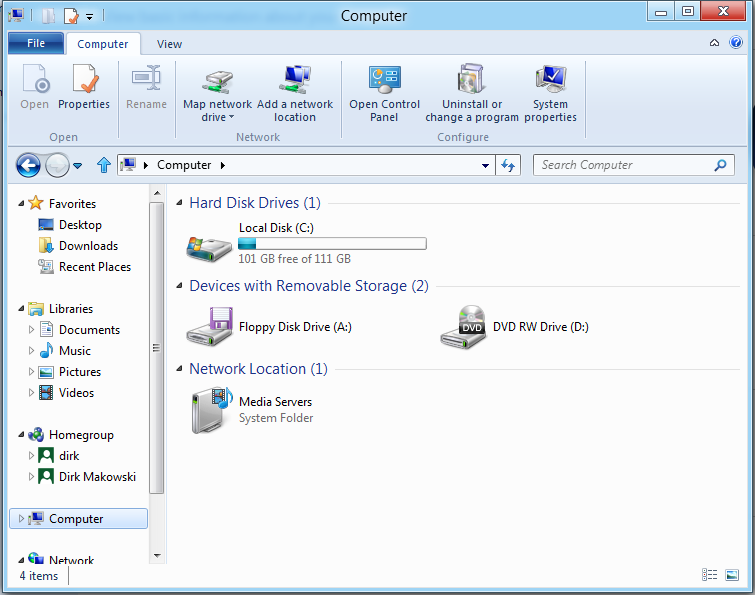Screen dimensions: 755x595
Task: Expand the Computer breadcrumb arrow
Action: coord(222,166)
